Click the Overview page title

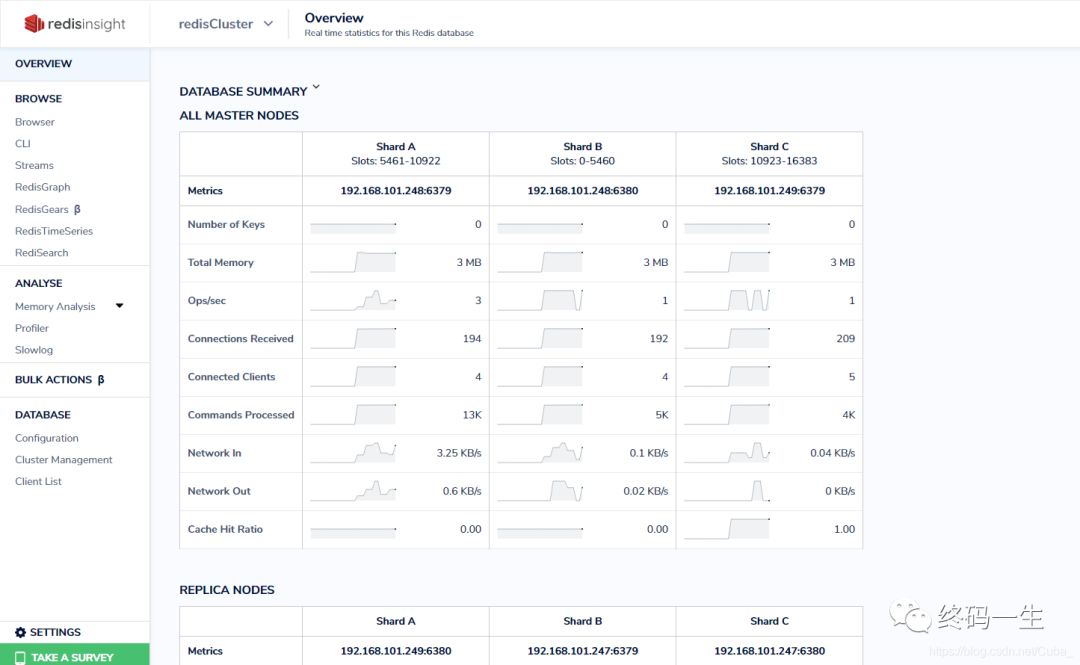click(334, 18)
